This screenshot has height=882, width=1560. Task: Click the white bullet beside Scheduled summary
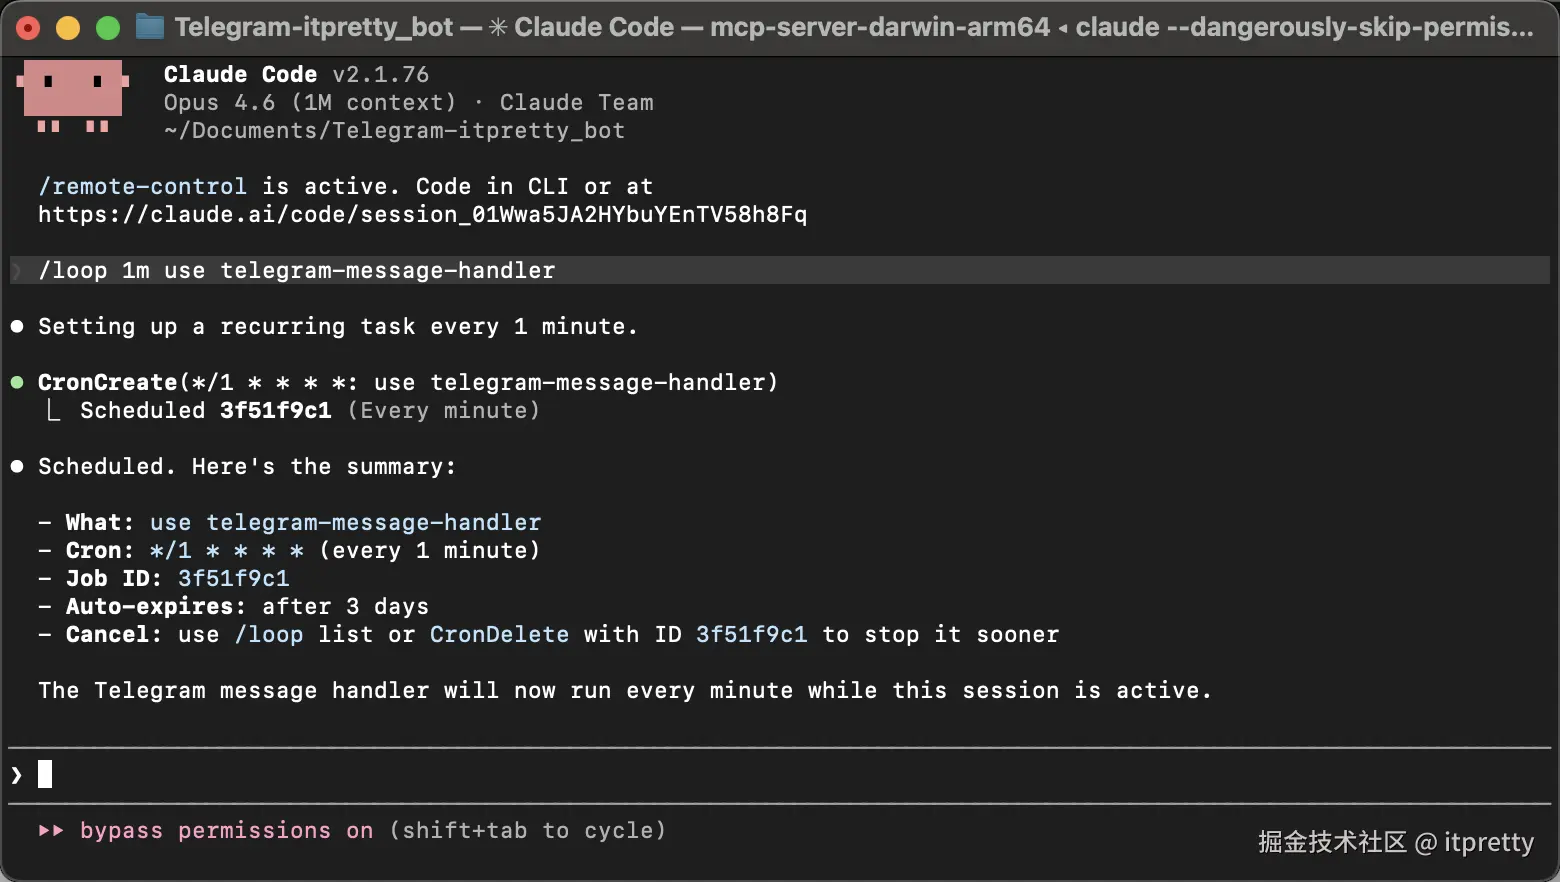pyautogui.click(x=17, y=466)
